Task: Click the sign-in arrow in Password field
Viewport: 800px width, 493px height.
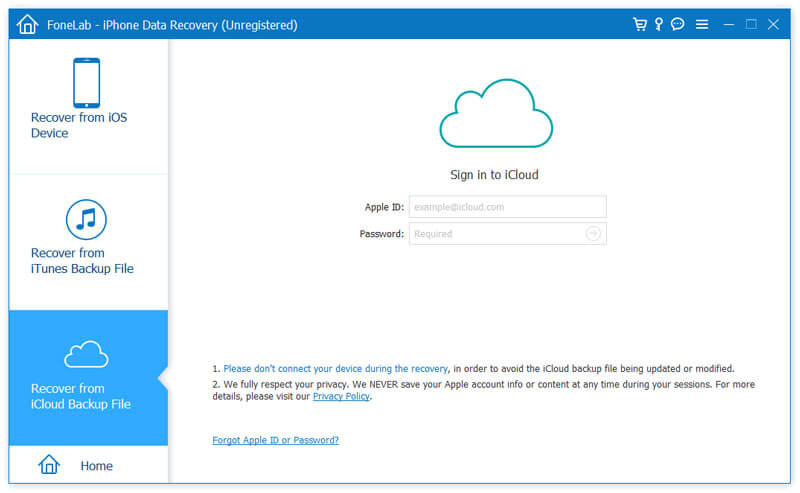Action: coord(593,234)
